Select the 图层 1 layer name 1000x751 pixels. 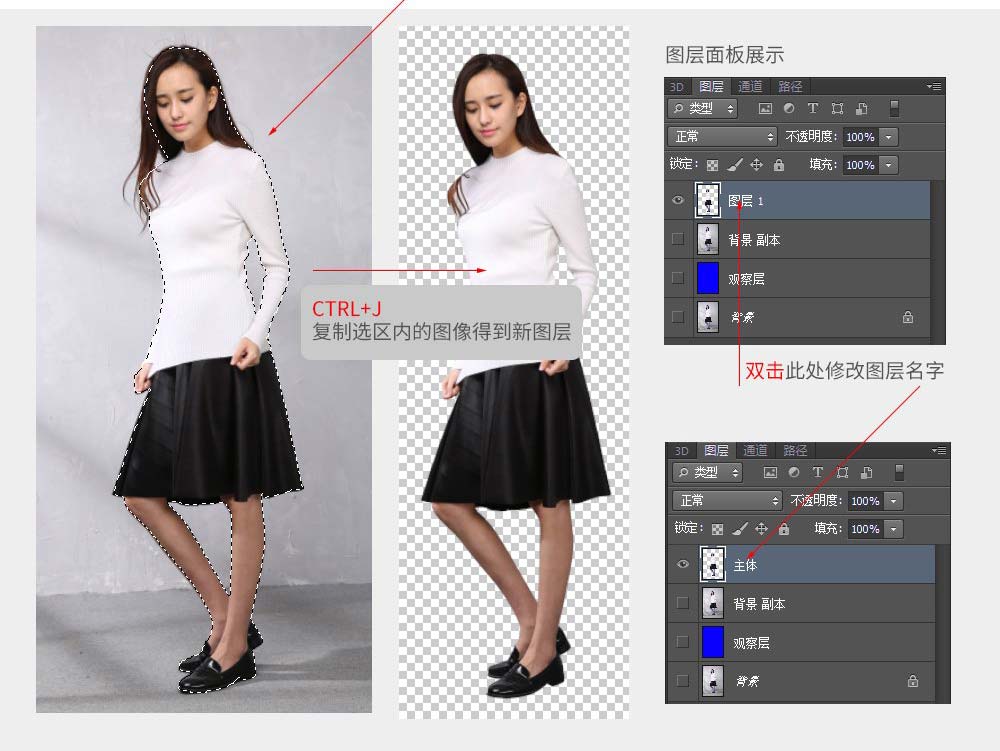click(x=746, y=201)
